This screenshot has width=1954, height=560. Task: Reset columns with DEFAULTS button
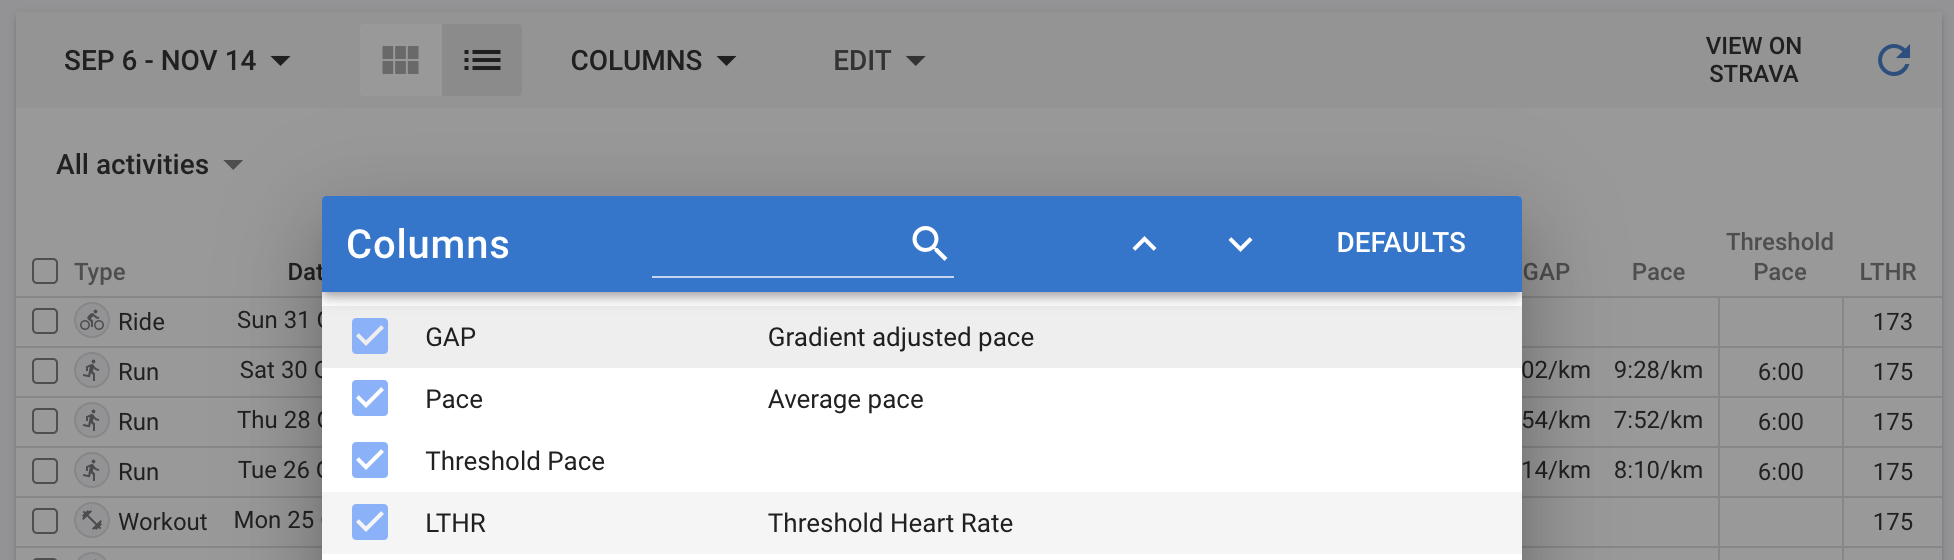coord(1401,243)
